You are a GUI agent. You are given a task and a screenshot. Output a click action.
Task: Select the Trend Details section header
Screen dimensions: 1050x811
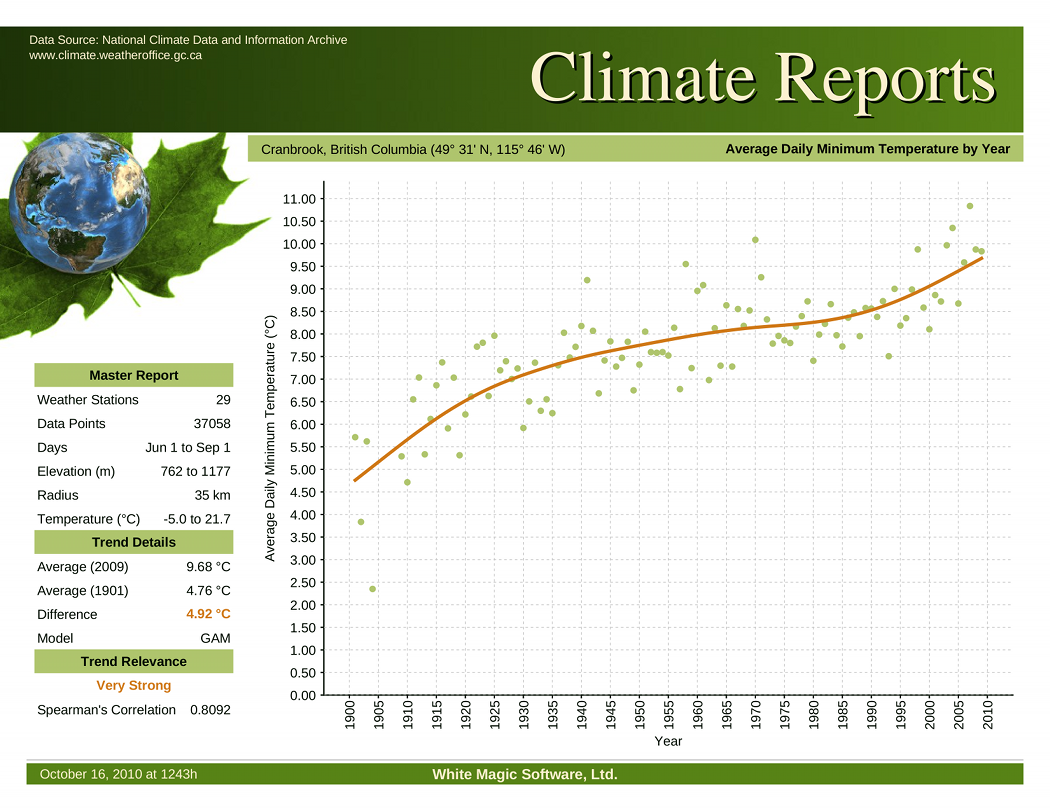(x=134, y=542)
